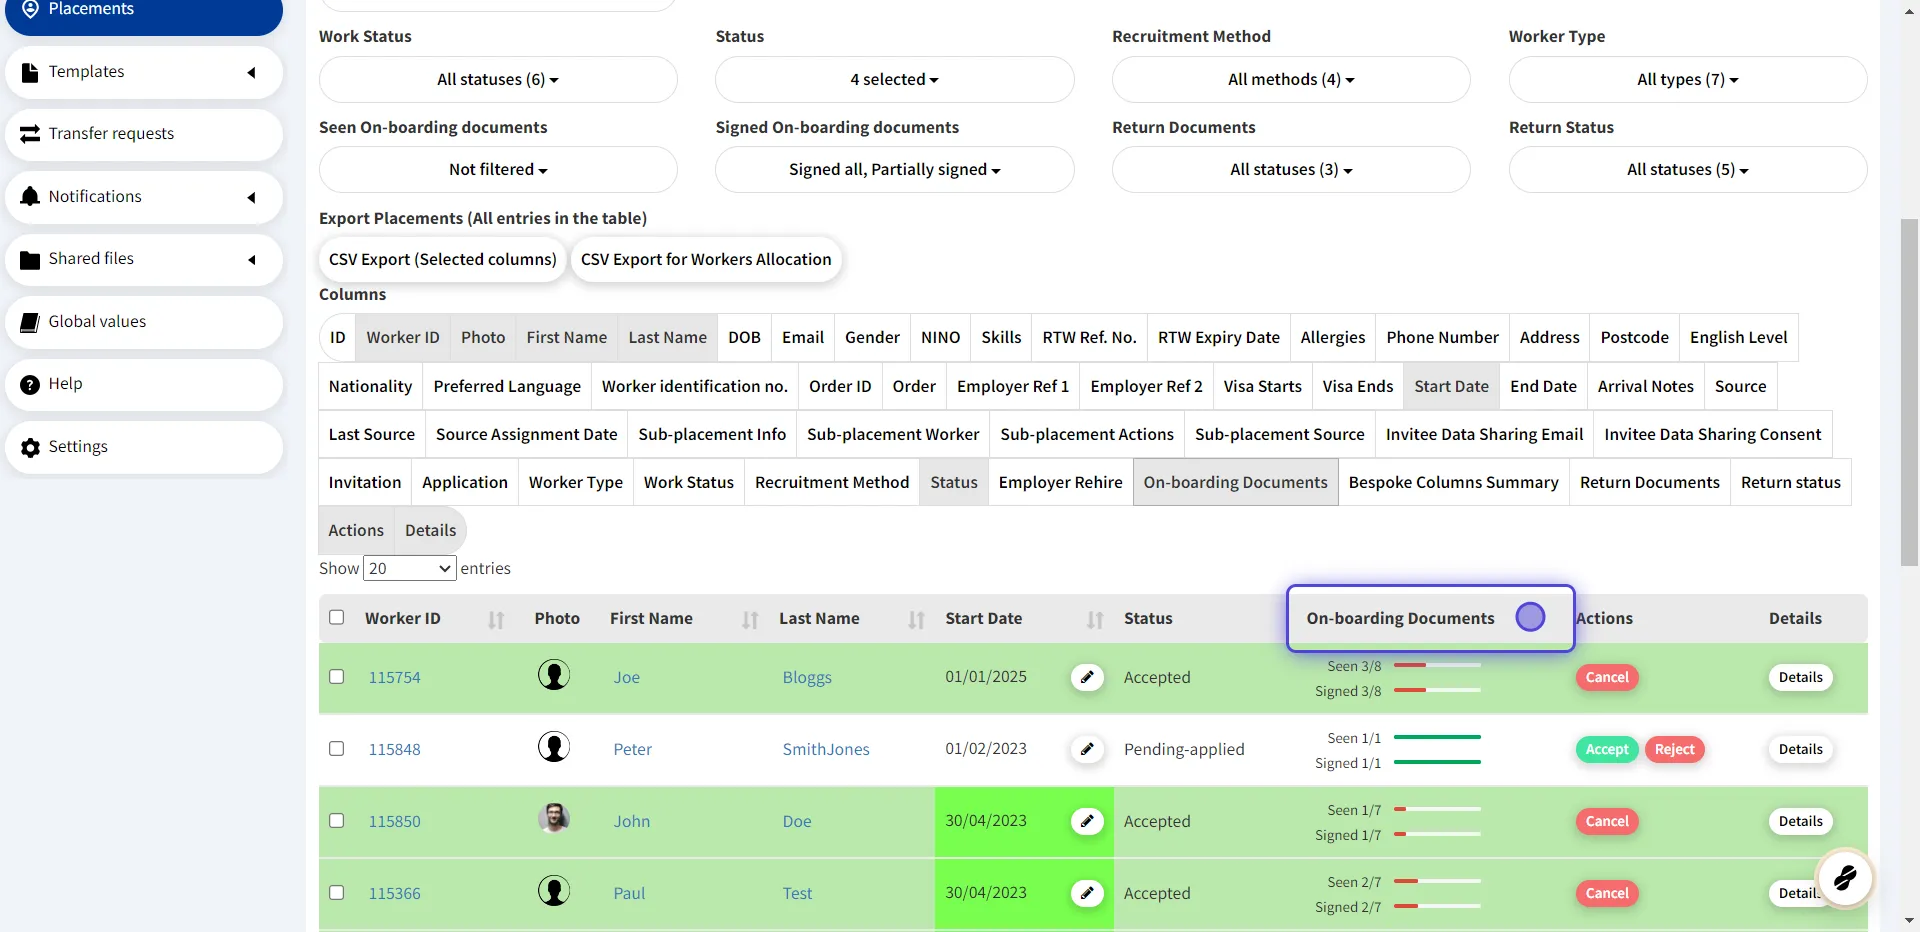1920x932 pixels.
Task: Click John Doe's photo thumbnail
Action: point(554,818)
